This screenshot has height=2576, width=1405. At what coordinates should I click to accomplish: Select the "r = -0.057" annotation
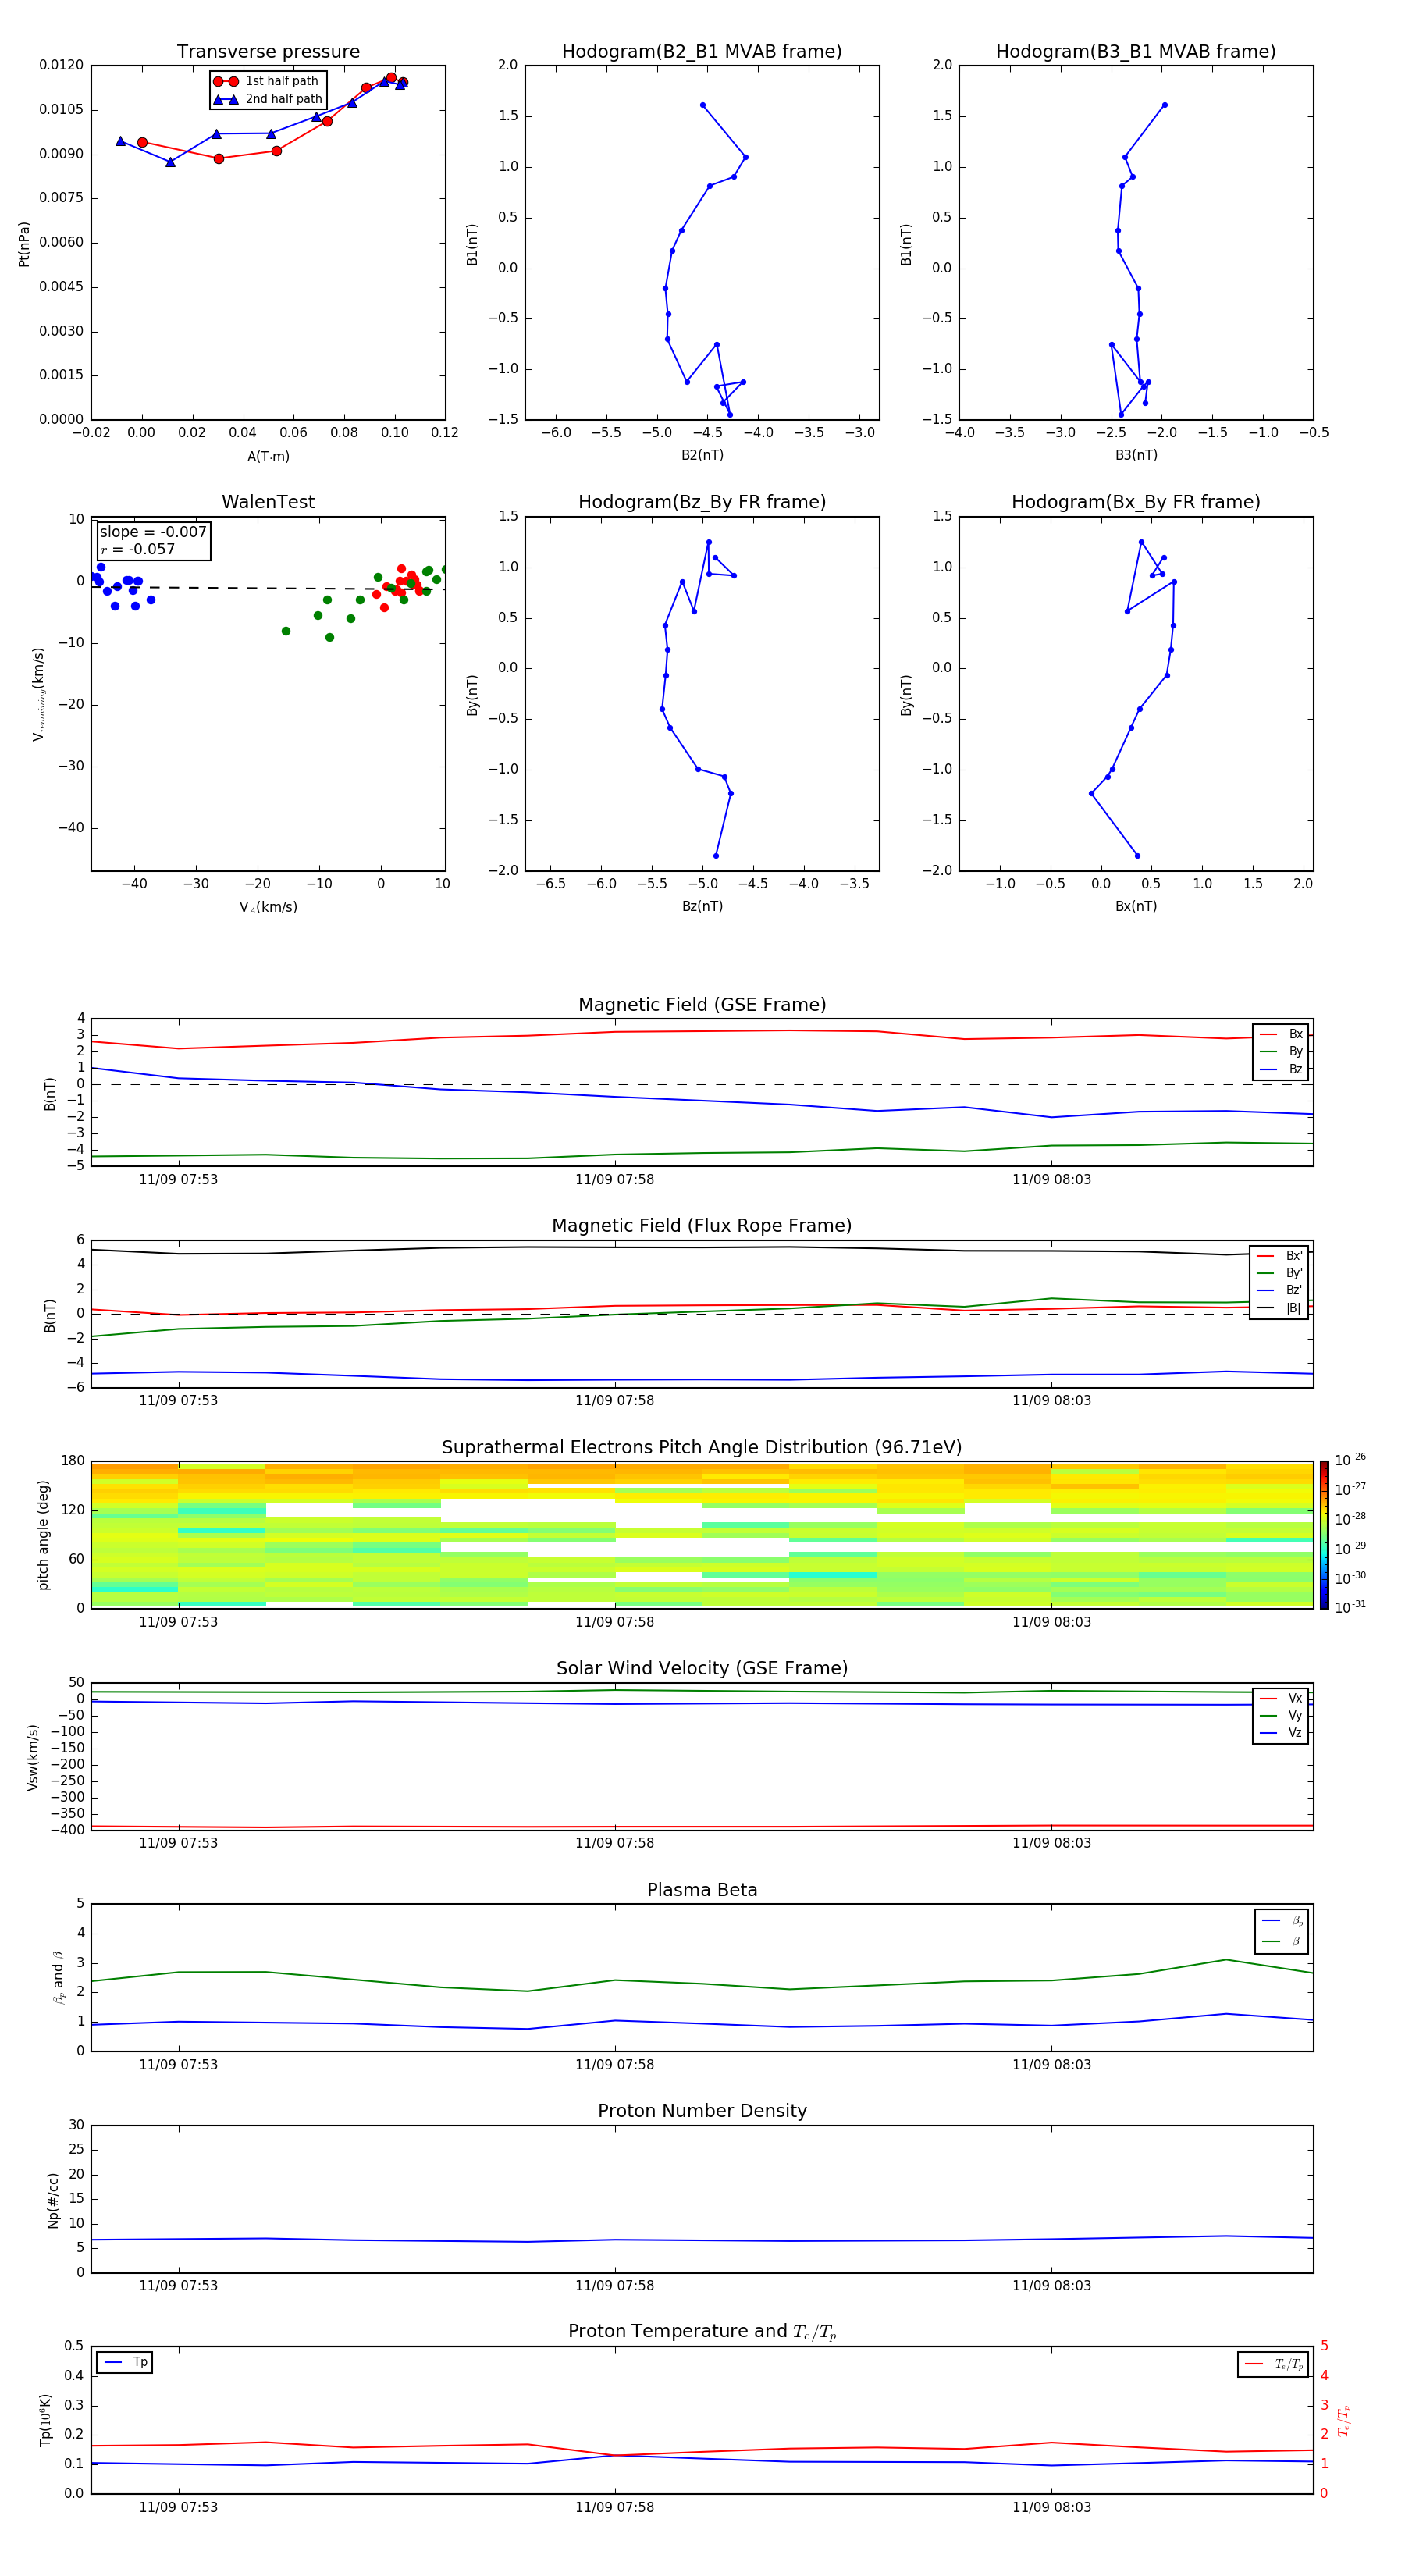138,549
